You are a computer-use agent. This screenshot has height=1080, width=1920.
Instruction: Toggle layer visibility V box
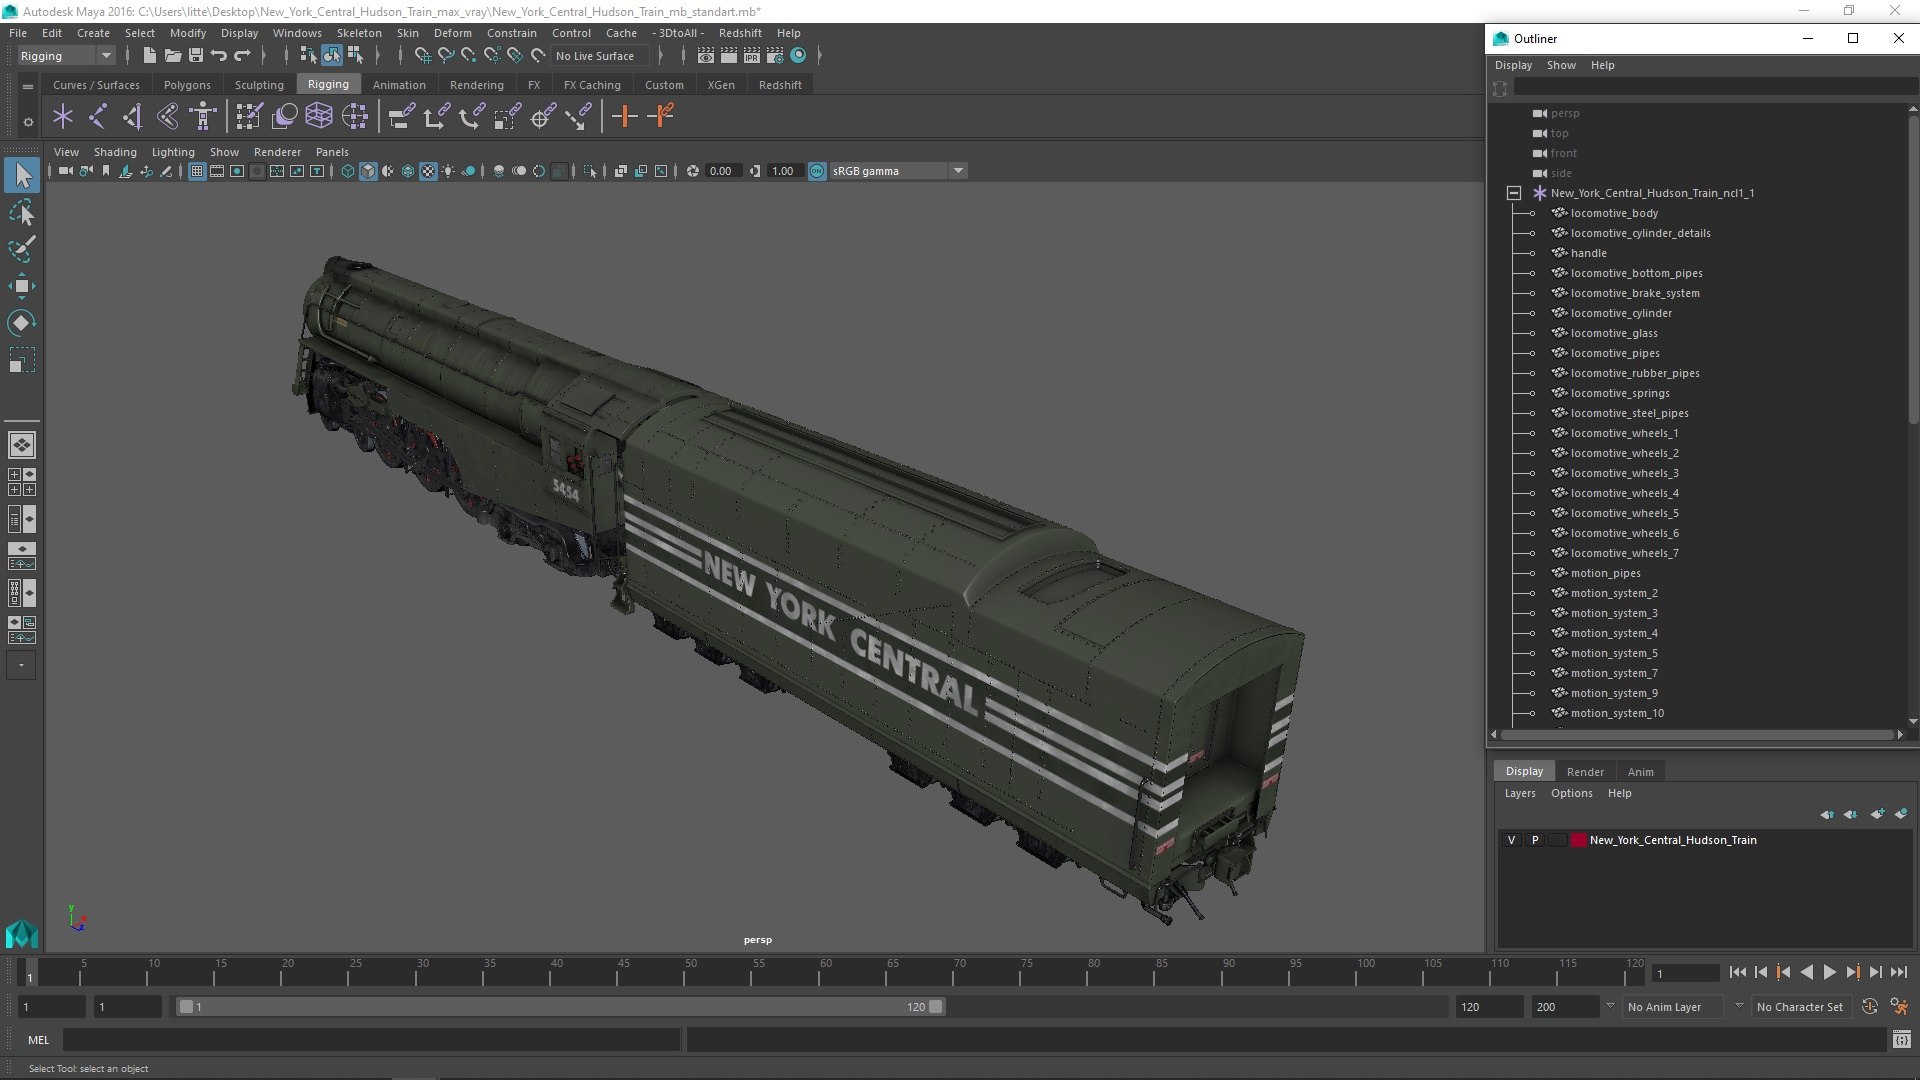pos(1511,840)
